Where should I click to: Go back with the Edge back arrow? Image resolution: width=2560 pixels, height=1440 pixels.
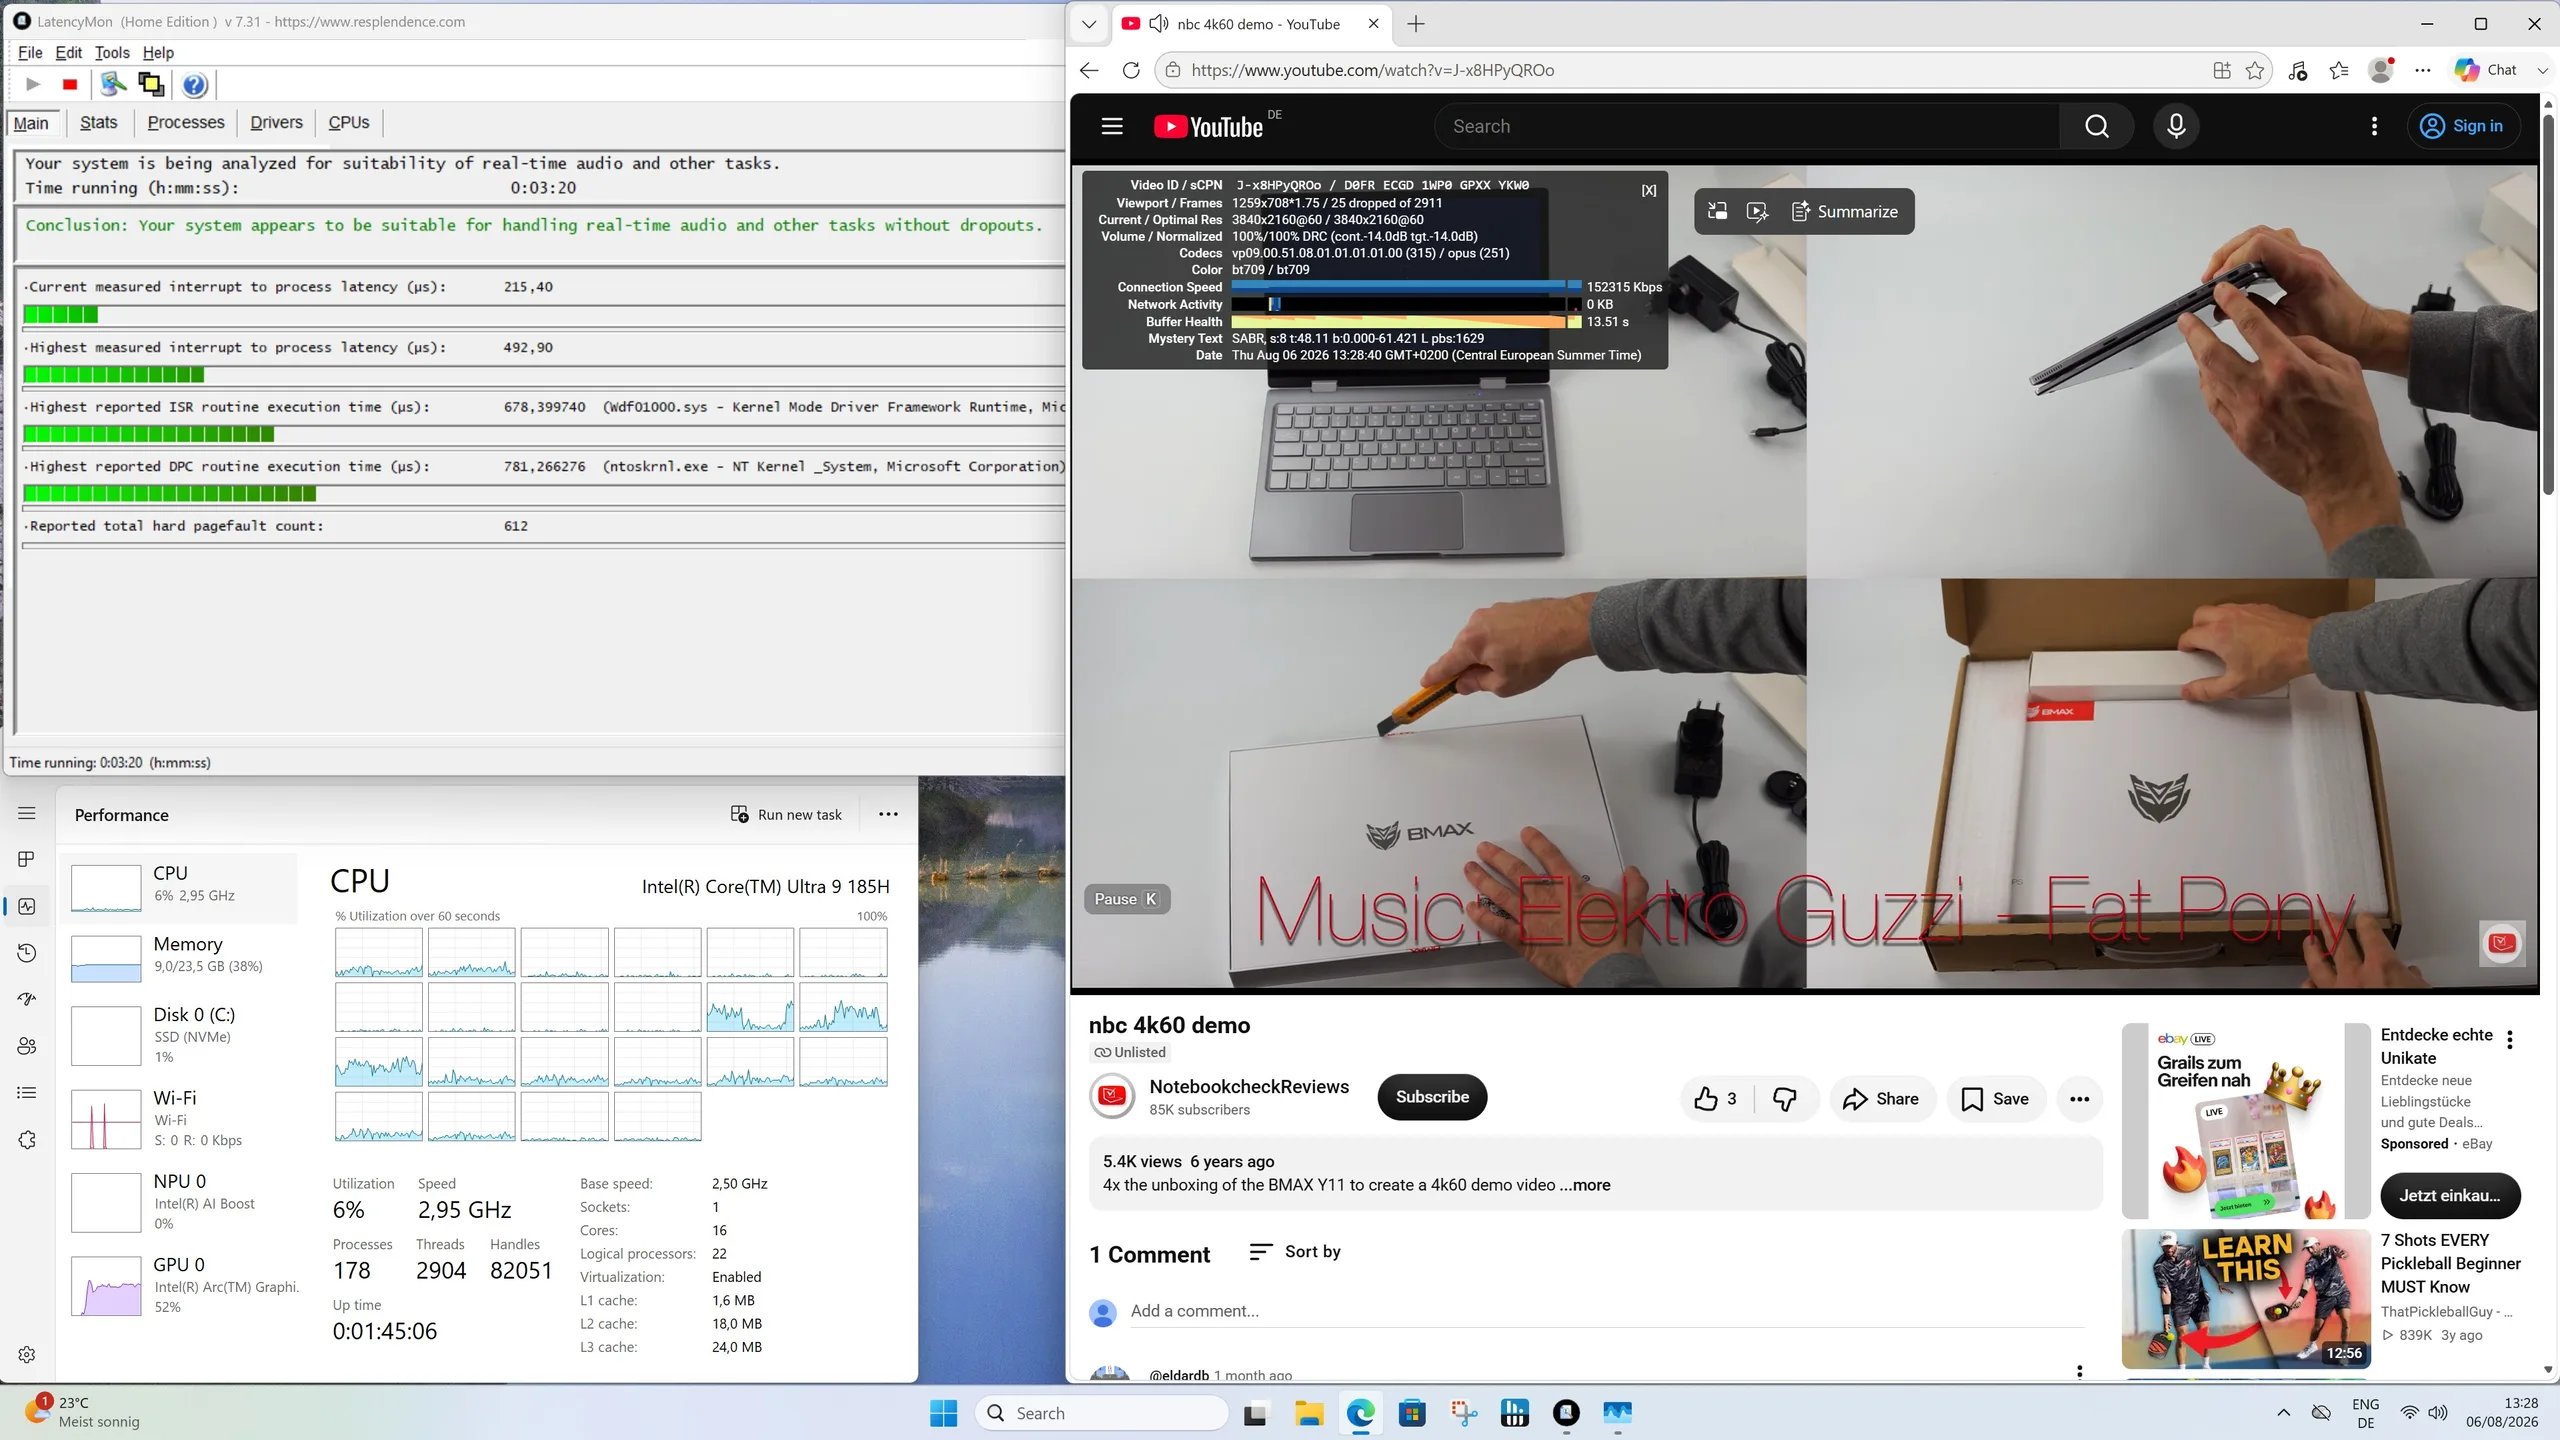point(1089,70)
